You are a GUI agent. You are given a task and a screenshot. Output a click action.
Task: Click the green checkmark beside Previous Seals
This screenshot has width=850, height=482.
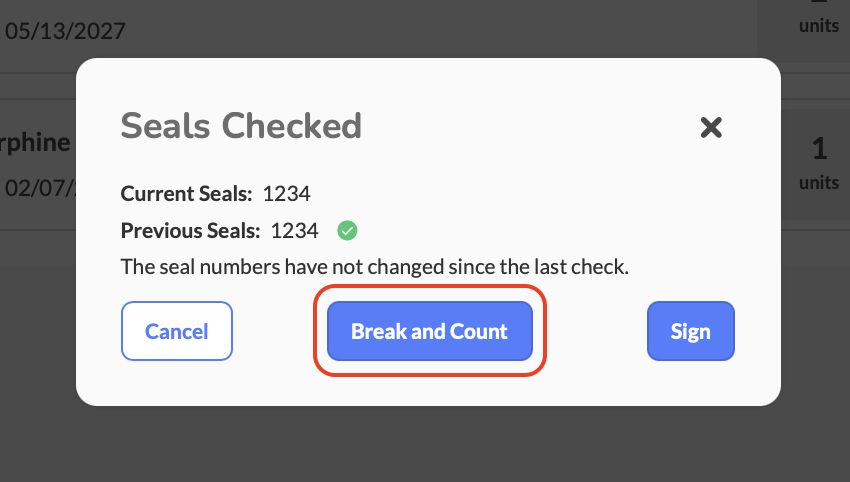347,231
